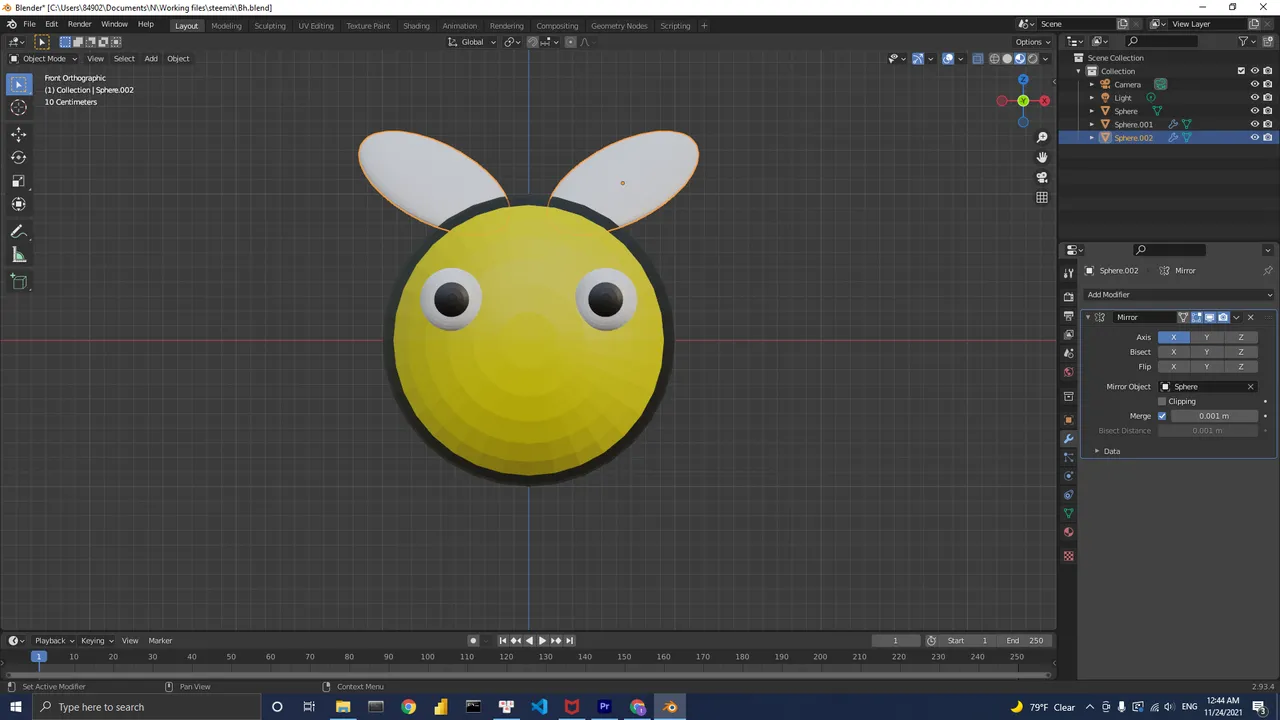Uncheck the Collection exclude checkbox
Screen dimensions: 1280x720
[1241, 71]
